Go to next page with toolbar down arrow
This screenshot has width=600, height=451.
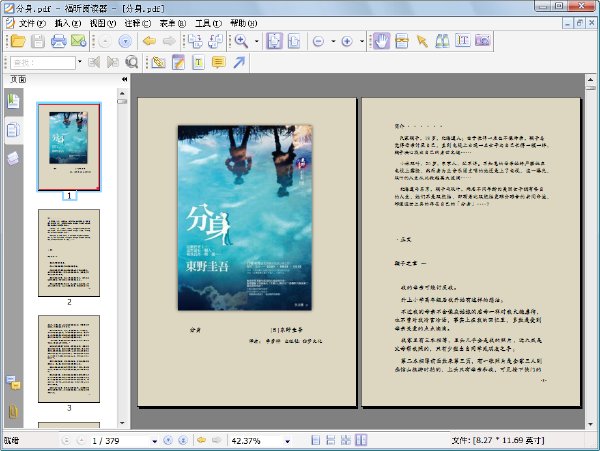125,41
